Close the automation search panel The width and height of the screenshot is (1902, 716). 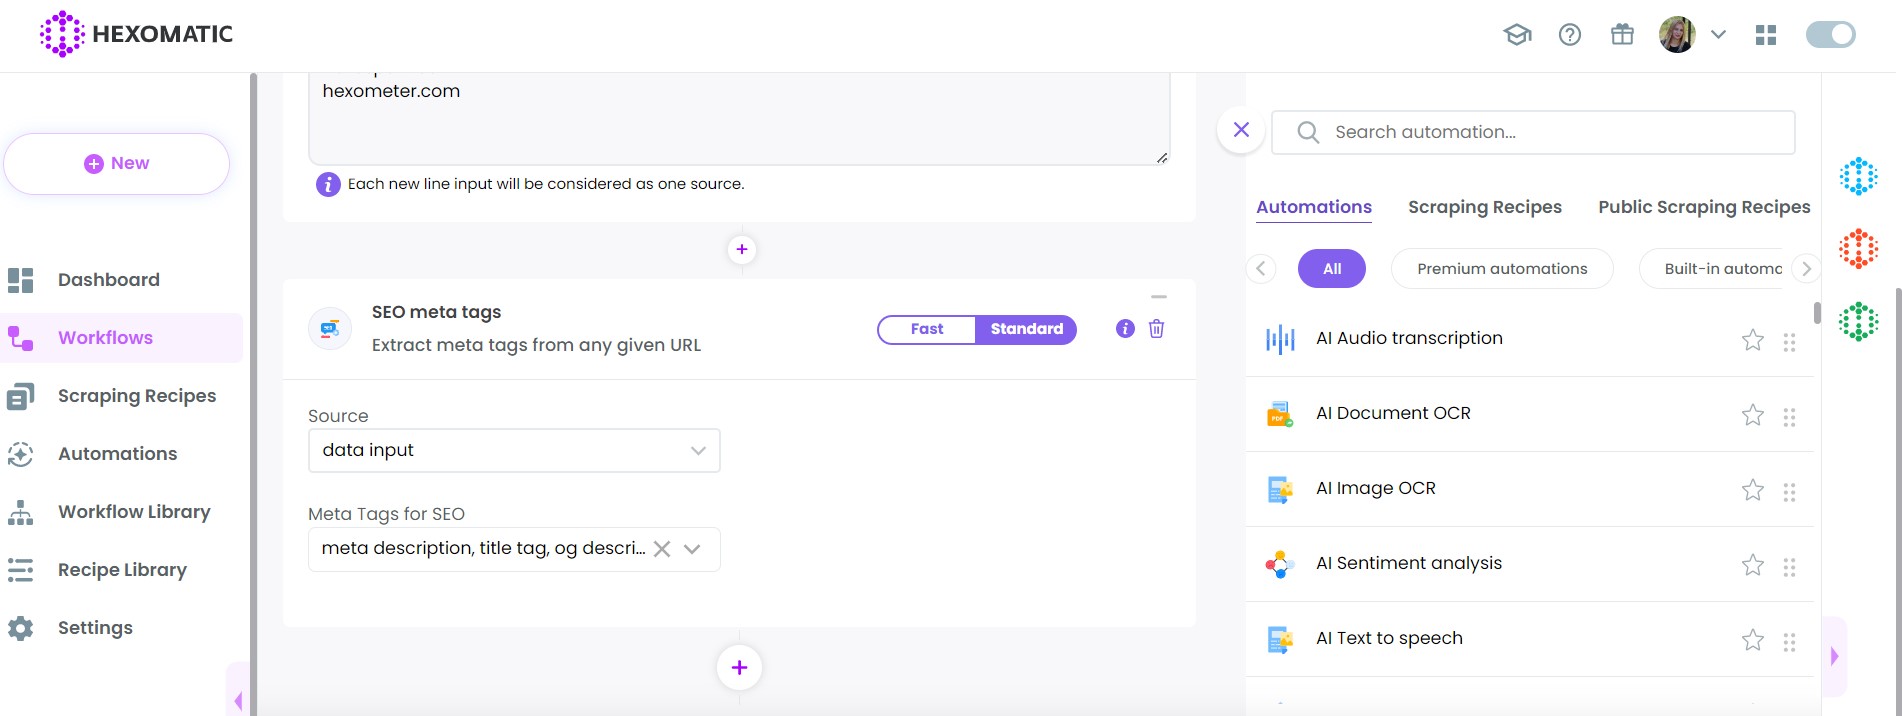1241,130
